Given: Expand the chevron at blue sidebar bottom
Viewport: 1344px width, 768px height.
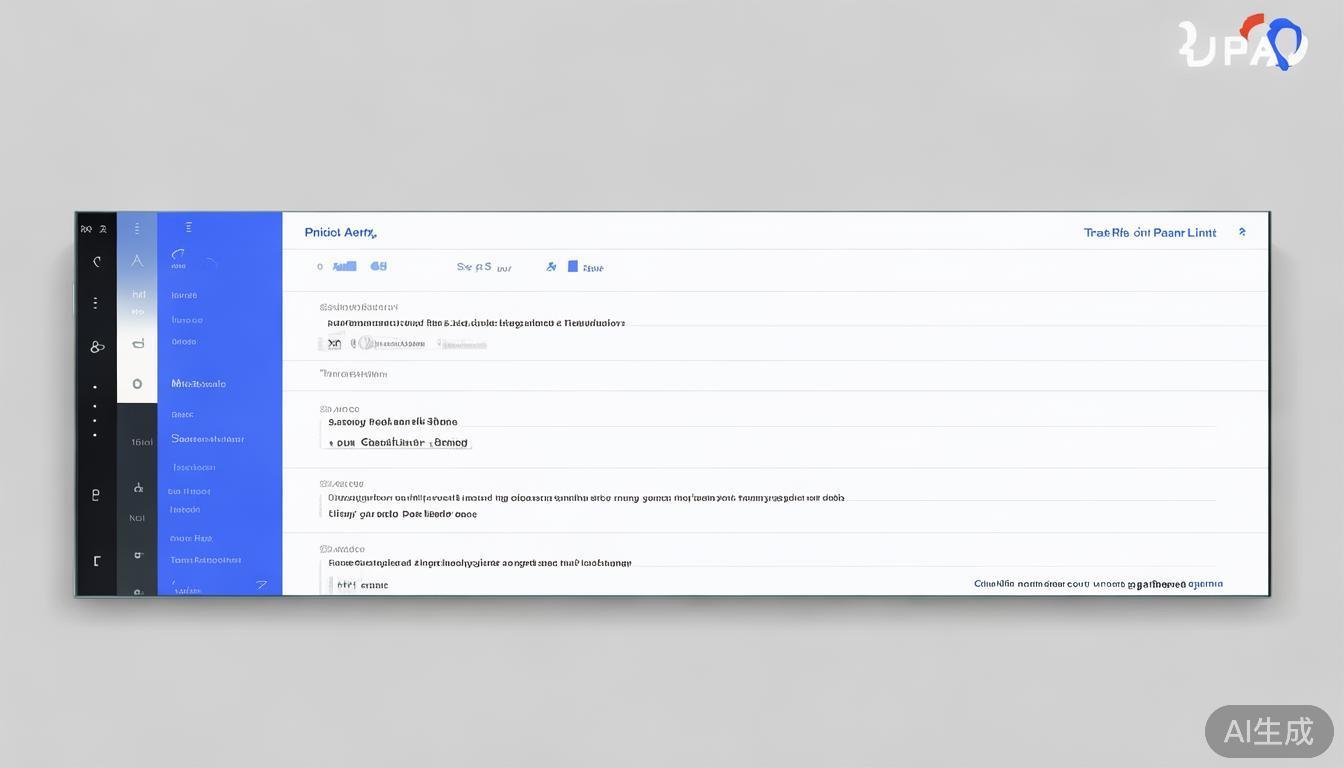Looking at the screenshot, I should (x=261, y=585).
